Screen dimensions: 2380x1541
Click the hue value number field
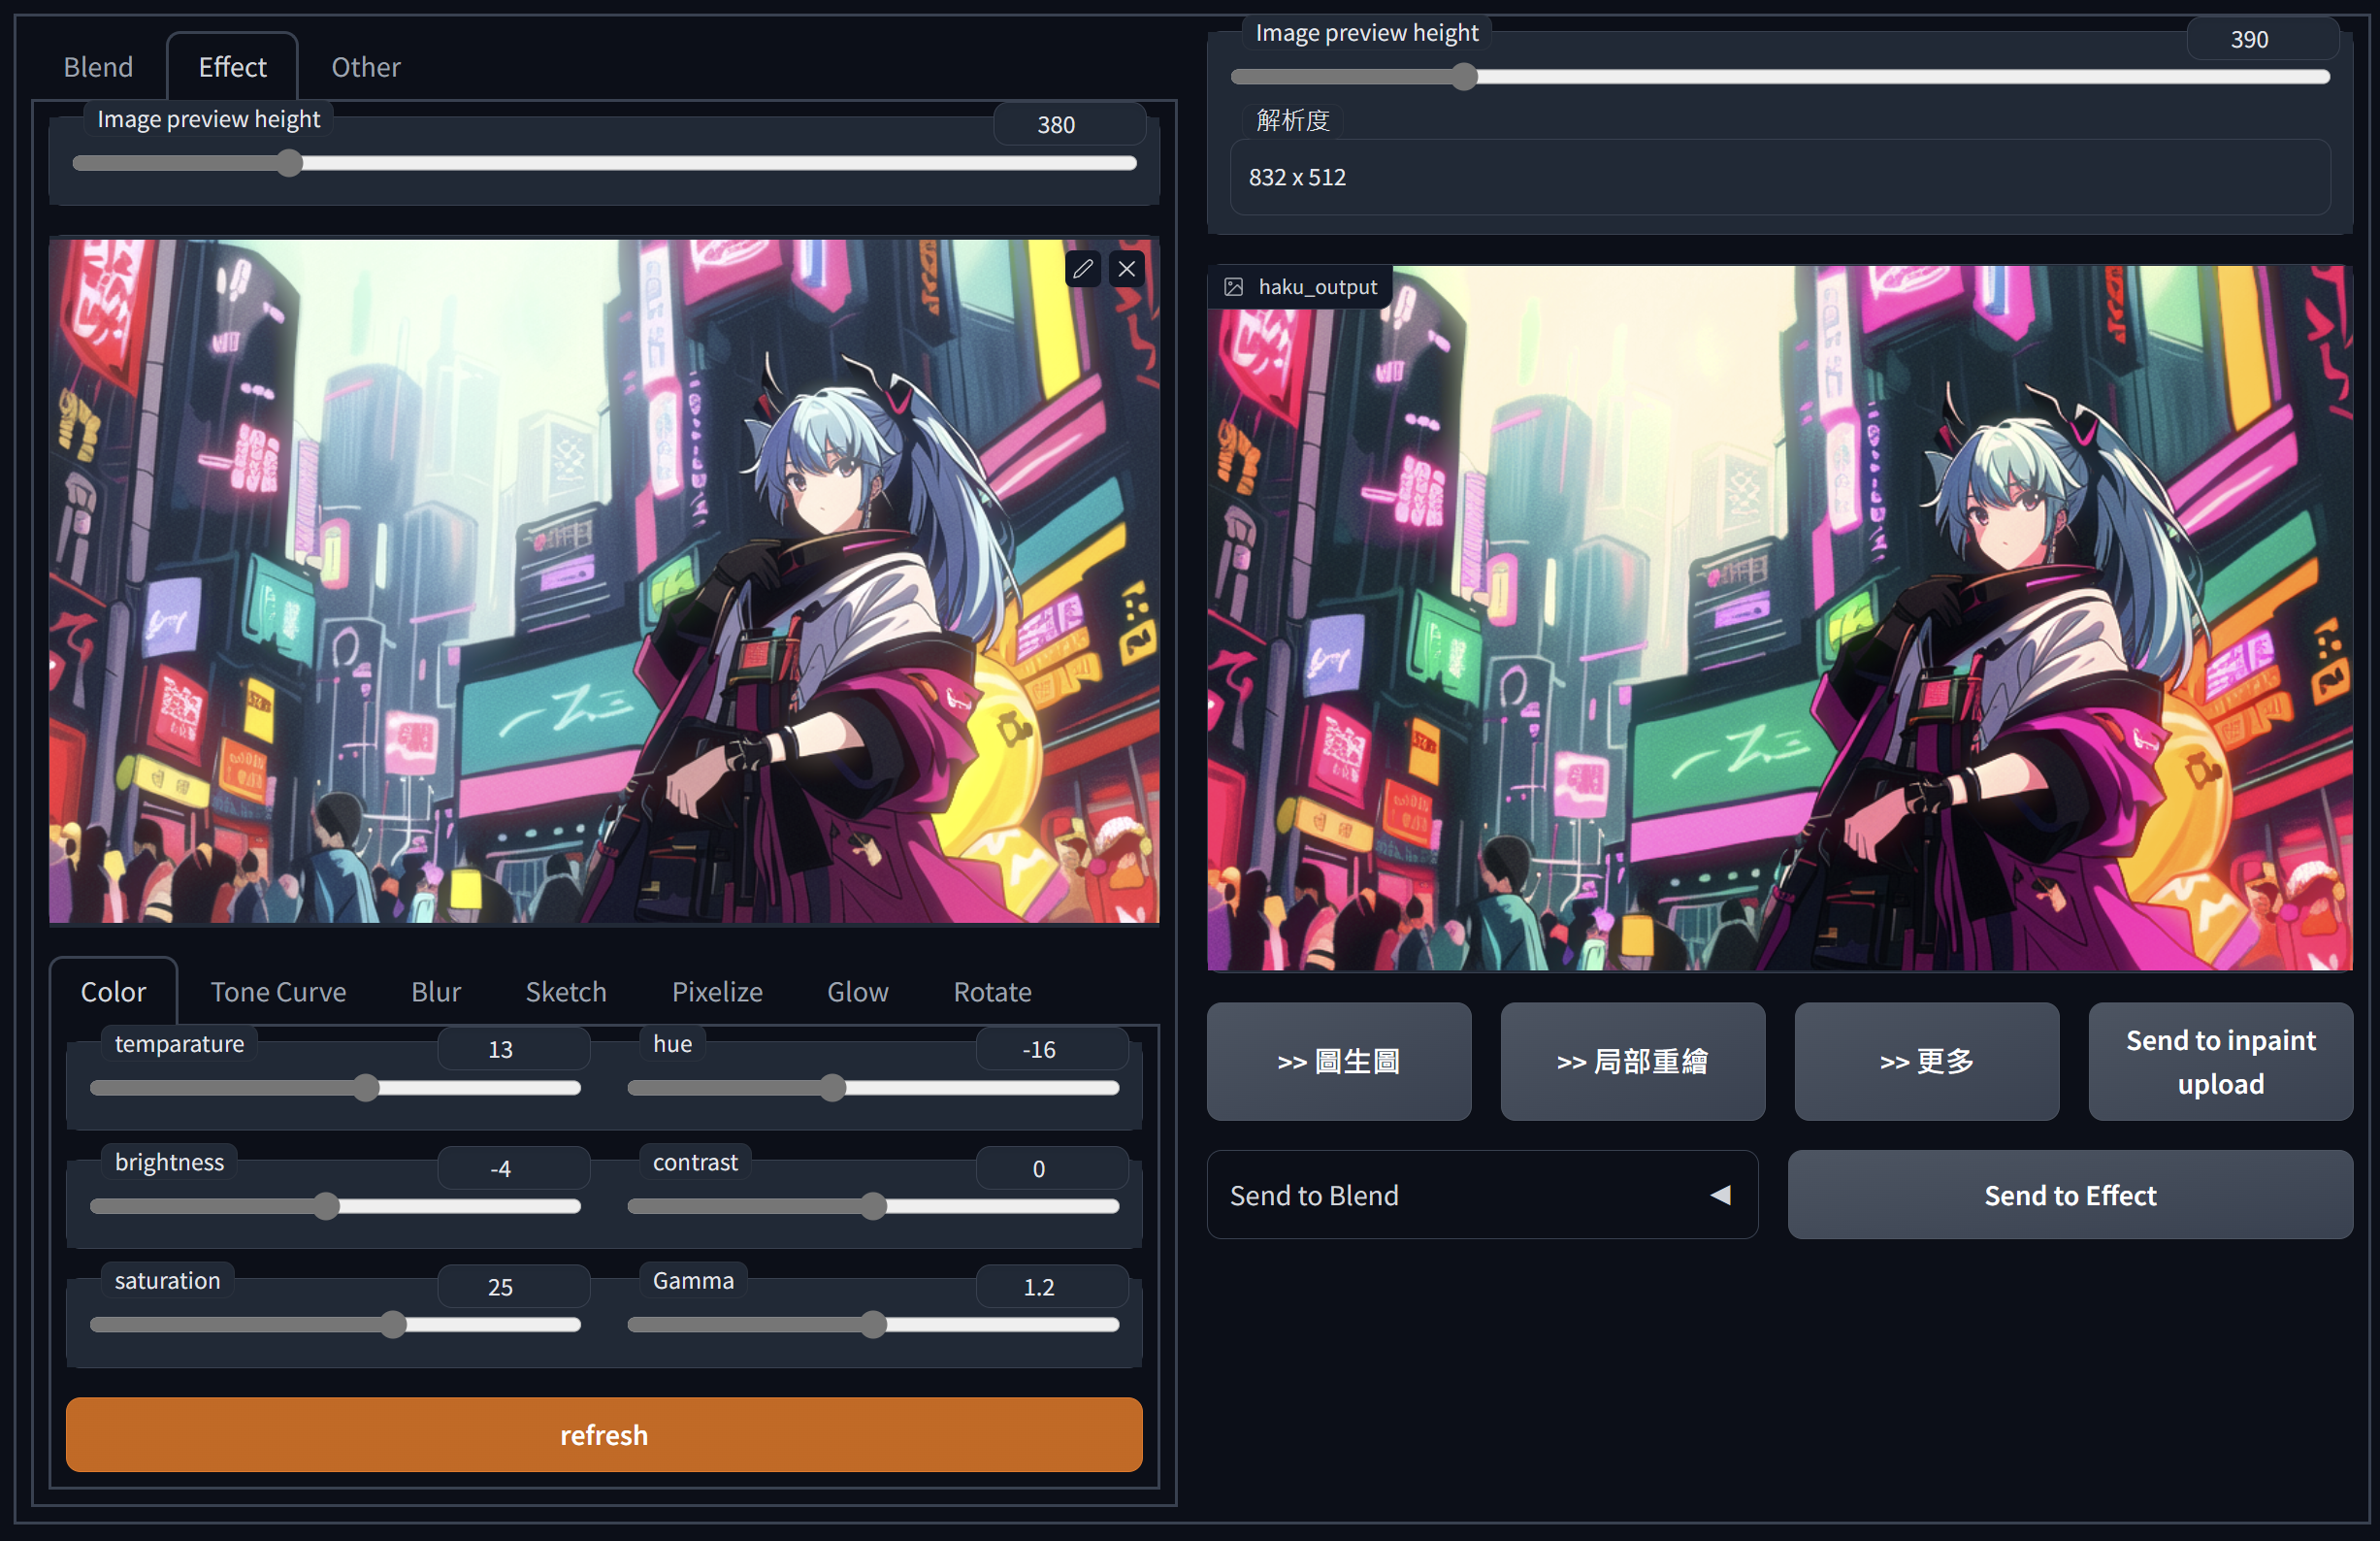(x=1051, y=1049)
